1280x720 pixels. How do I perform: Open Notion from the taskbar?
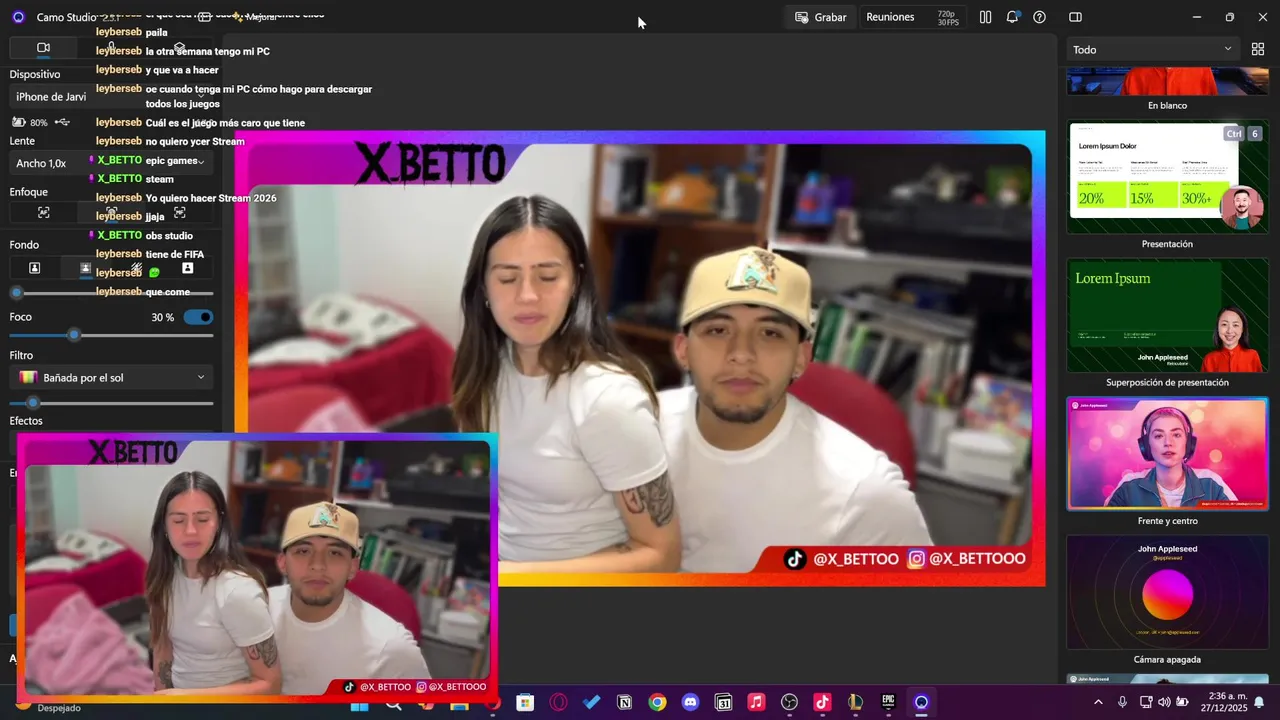click(624, 702)
